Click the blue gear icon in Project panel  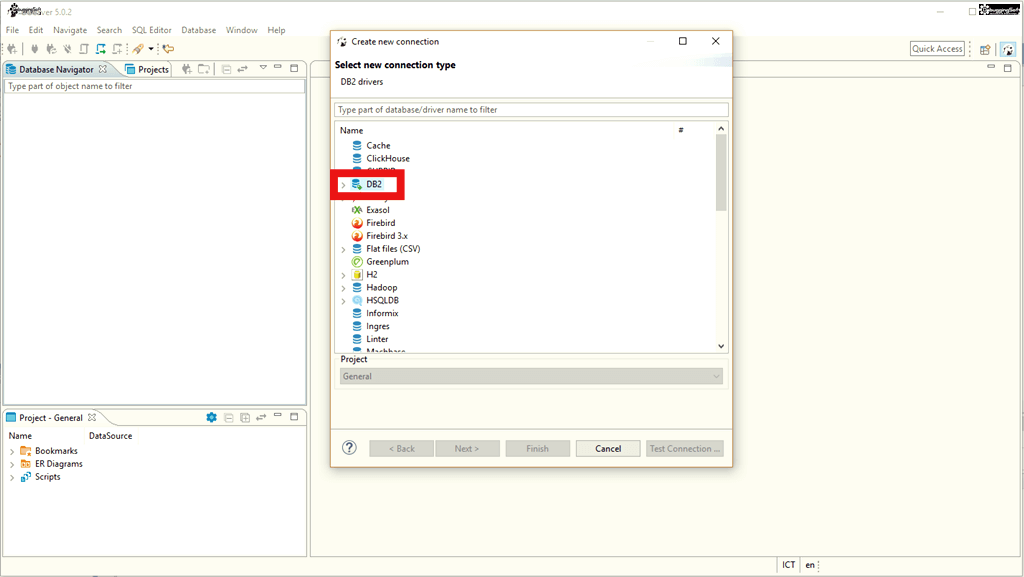pos(212,417)
